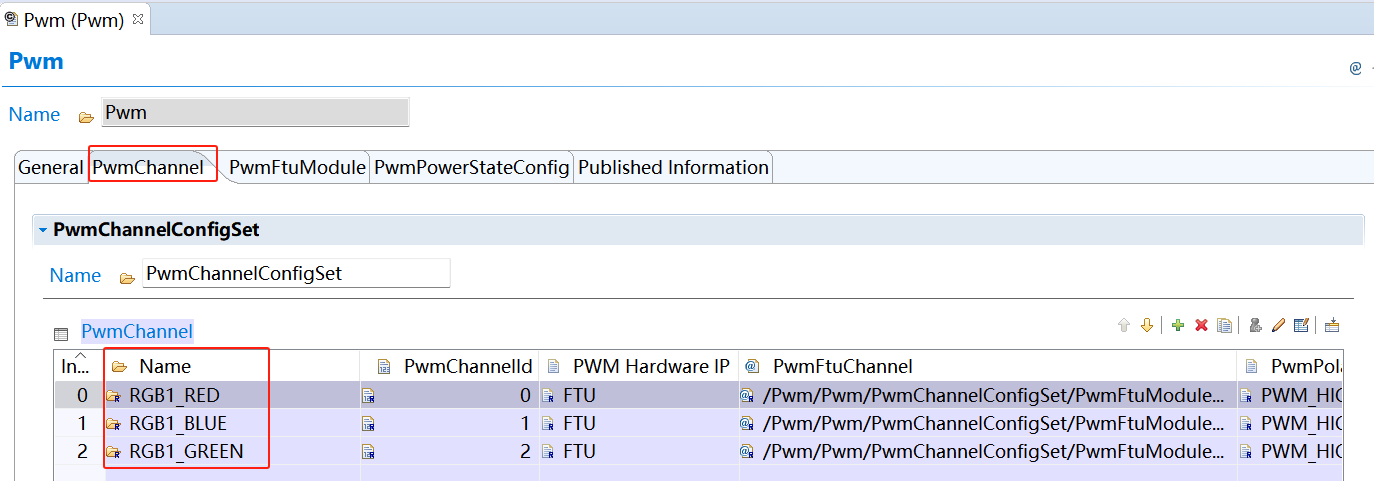This screenshot has width=1374, height=481.
Task: Click the Name column header in table
Action: tap(165, 367)
